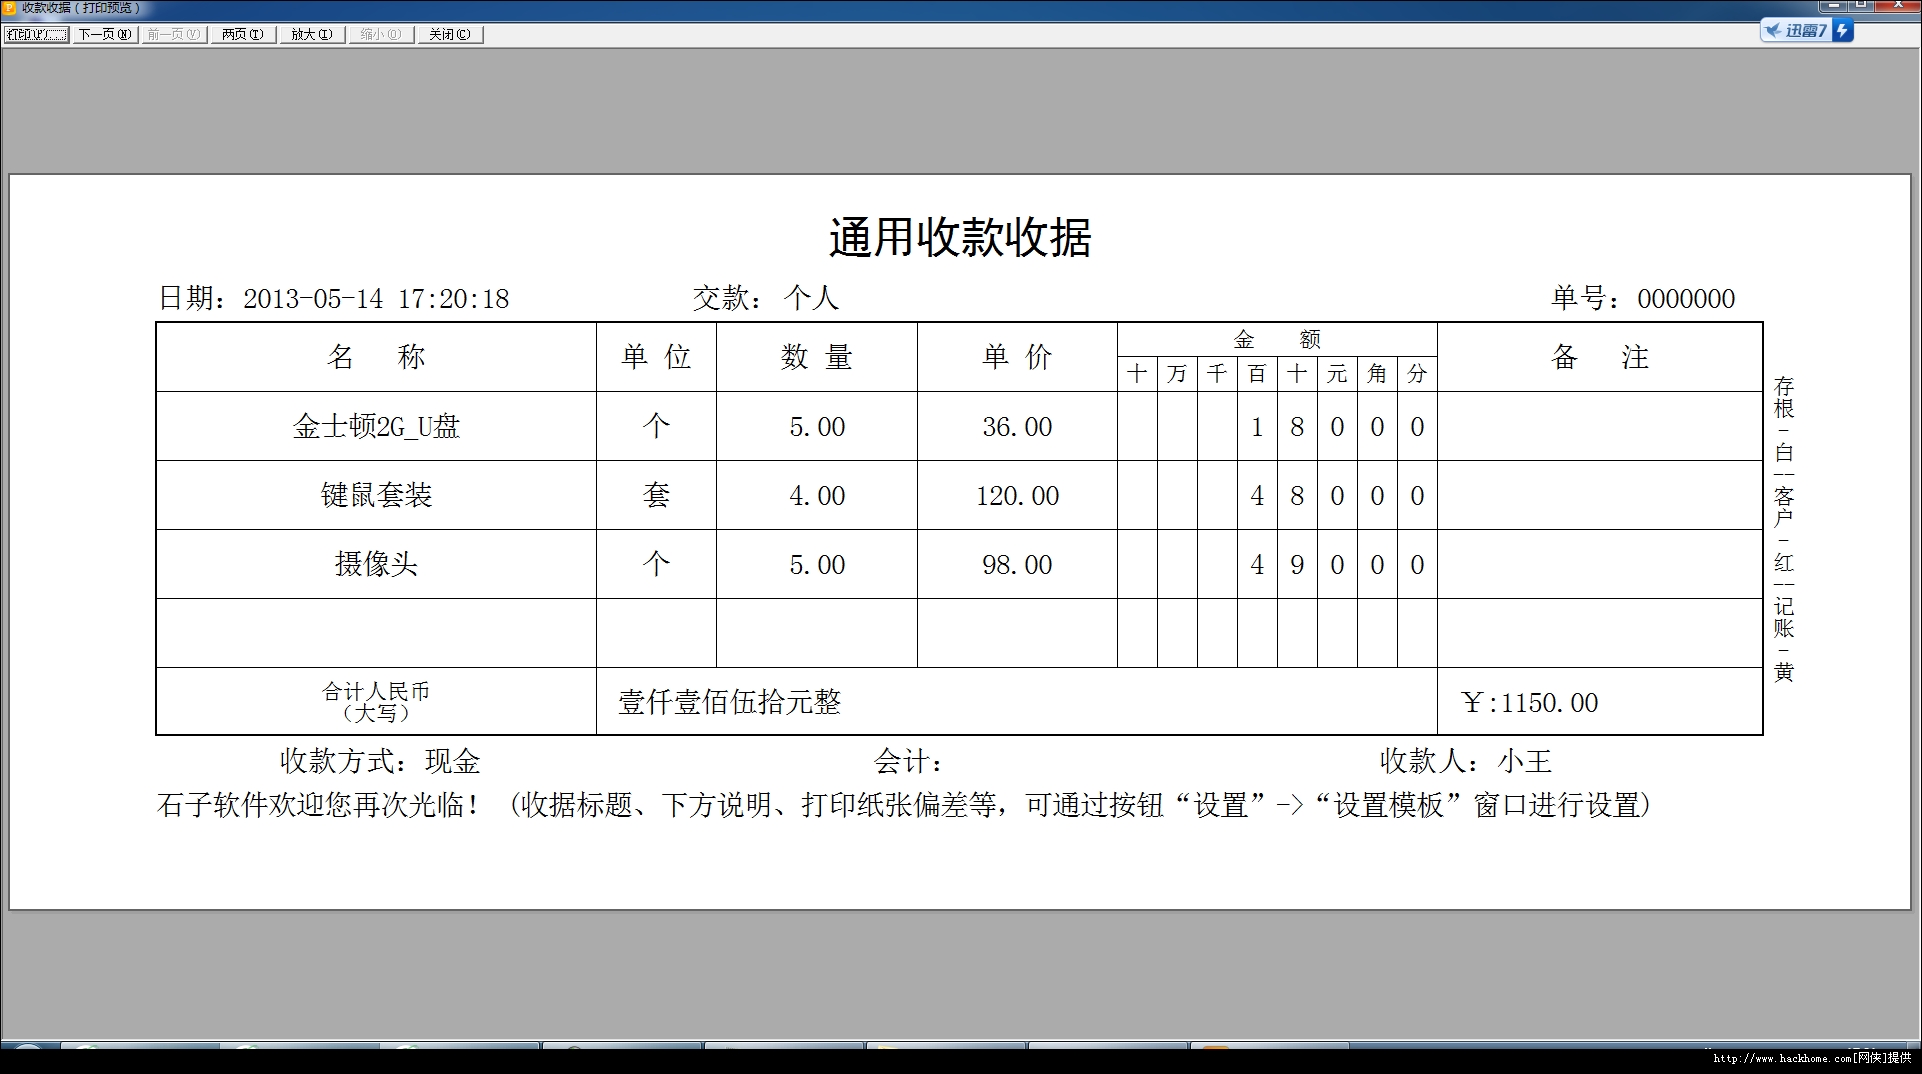
Task: Click the unit 套 for 键鼠套装
Action: point(656,495)
